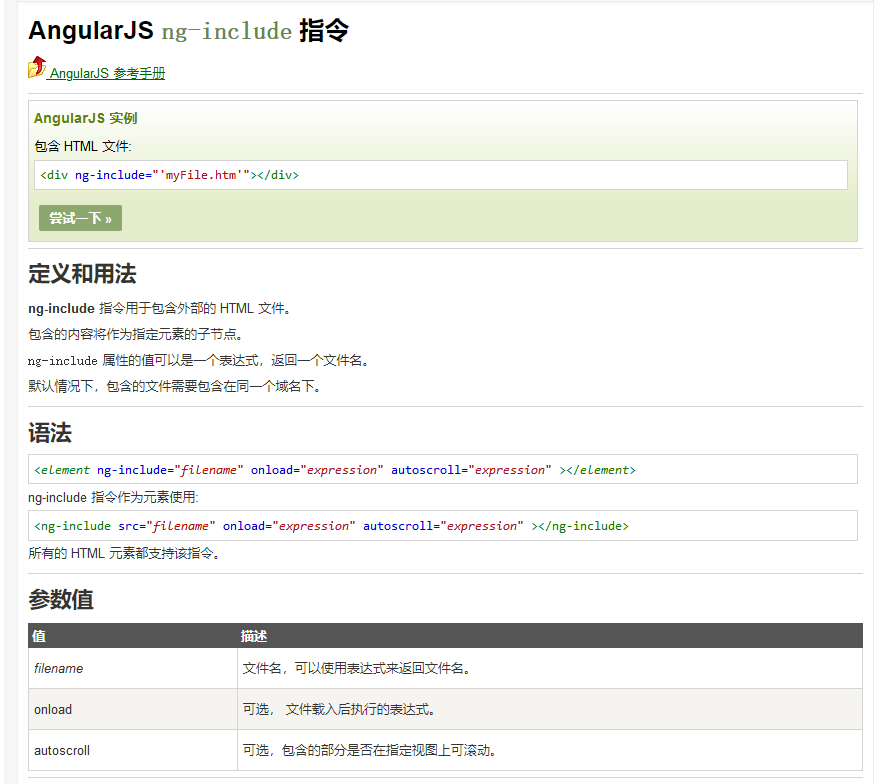Click the onload description cell

pos(340,709)
